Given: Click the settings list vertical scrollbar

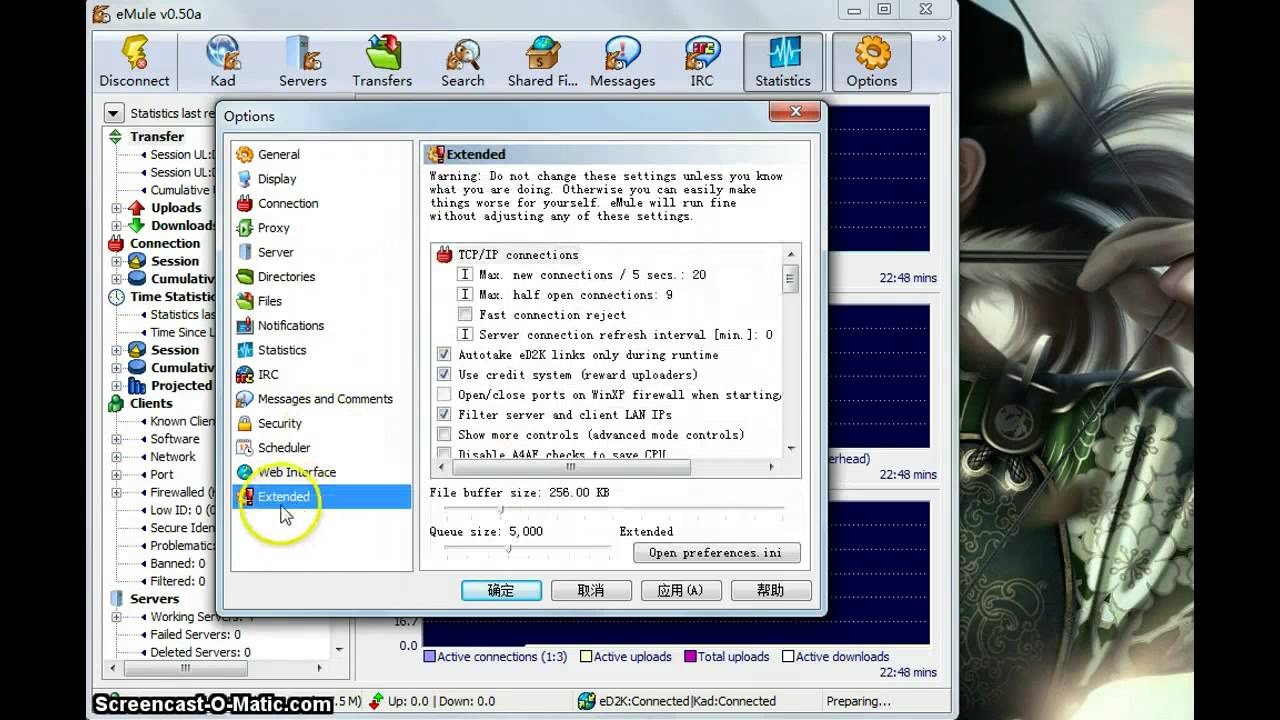Looking at the screenshot, I should coord(791,351).
